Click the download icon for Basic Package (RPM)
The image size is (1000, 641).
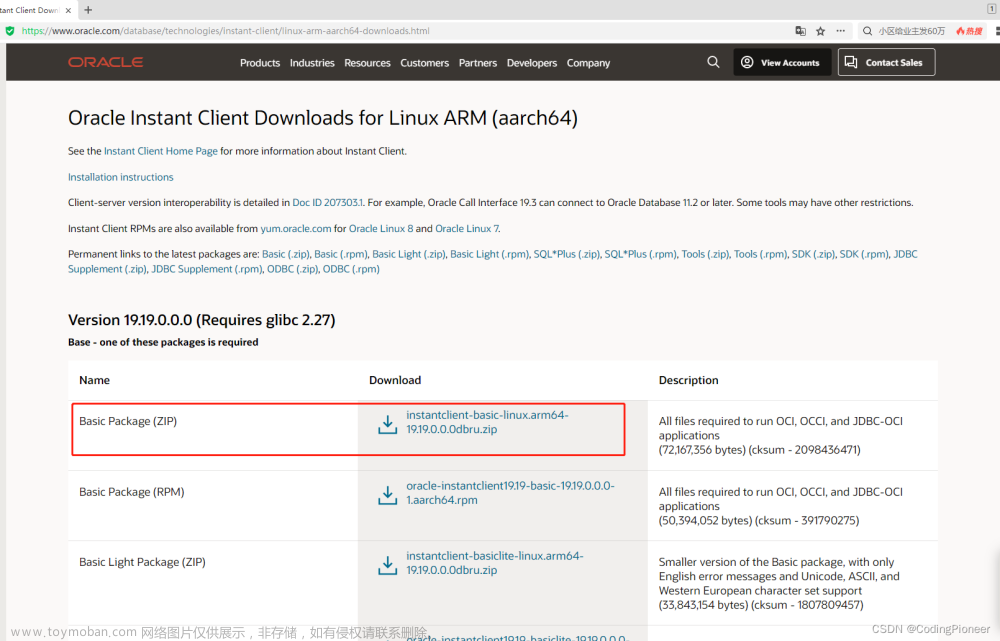pyautogui.click(x=387, y=495)
